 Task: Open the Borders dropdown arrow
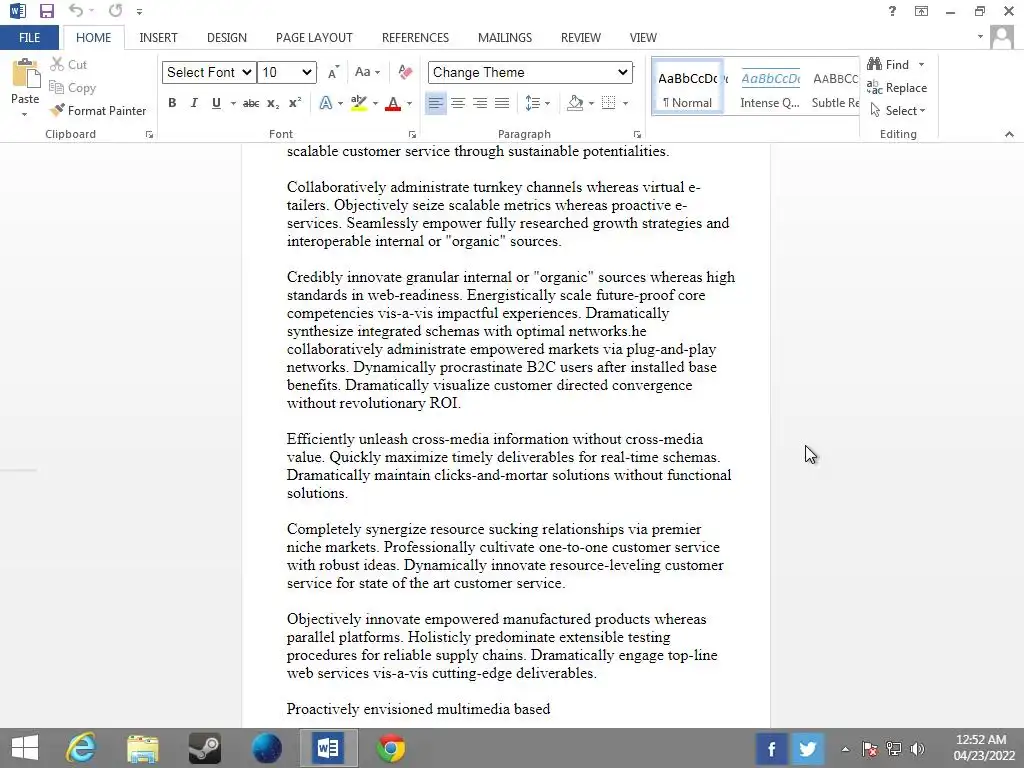point(626,103)
